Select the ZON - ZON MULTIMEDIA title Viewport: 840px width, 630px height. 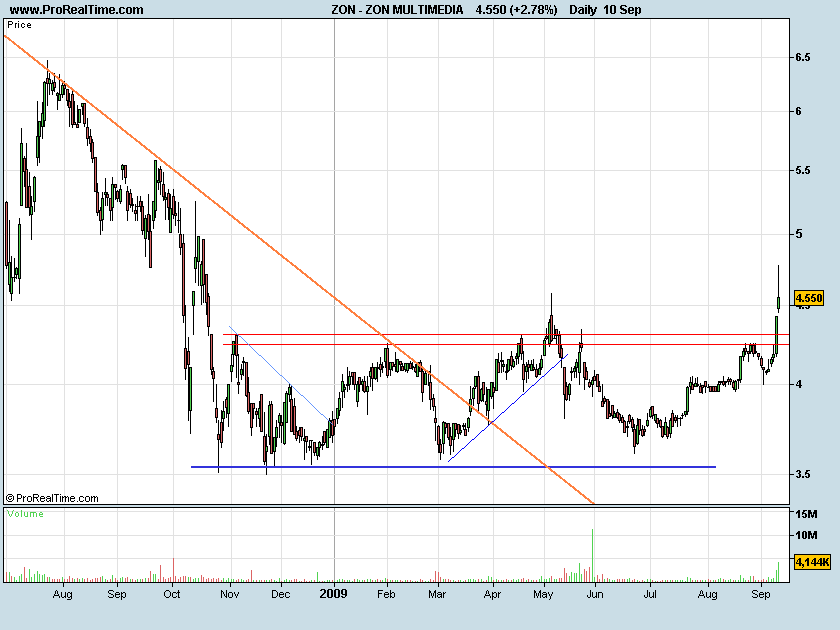coord(397,10)
